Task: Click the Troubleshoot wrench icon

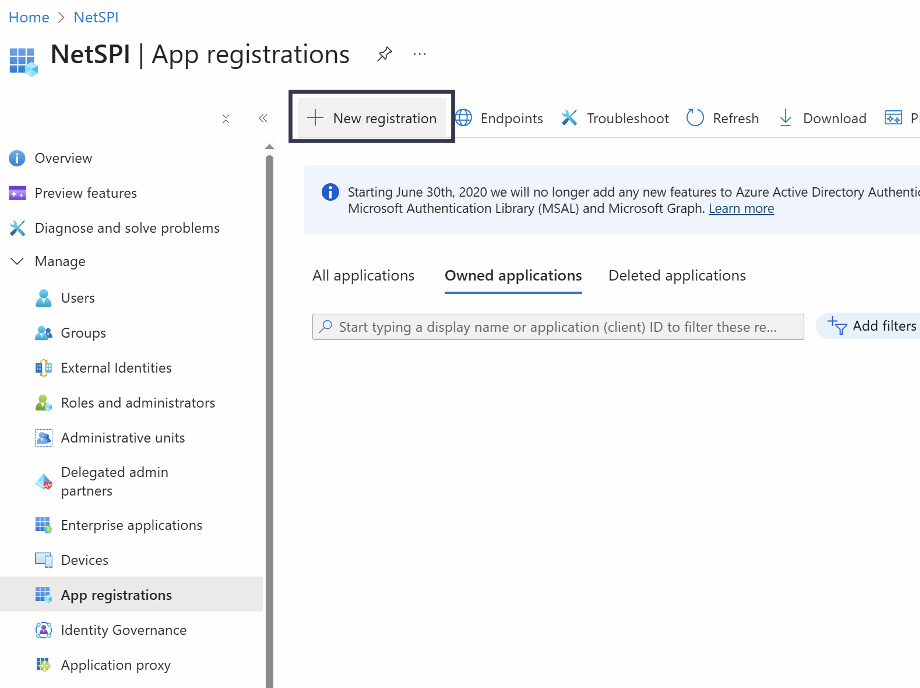Action: [x=569, y=118]
